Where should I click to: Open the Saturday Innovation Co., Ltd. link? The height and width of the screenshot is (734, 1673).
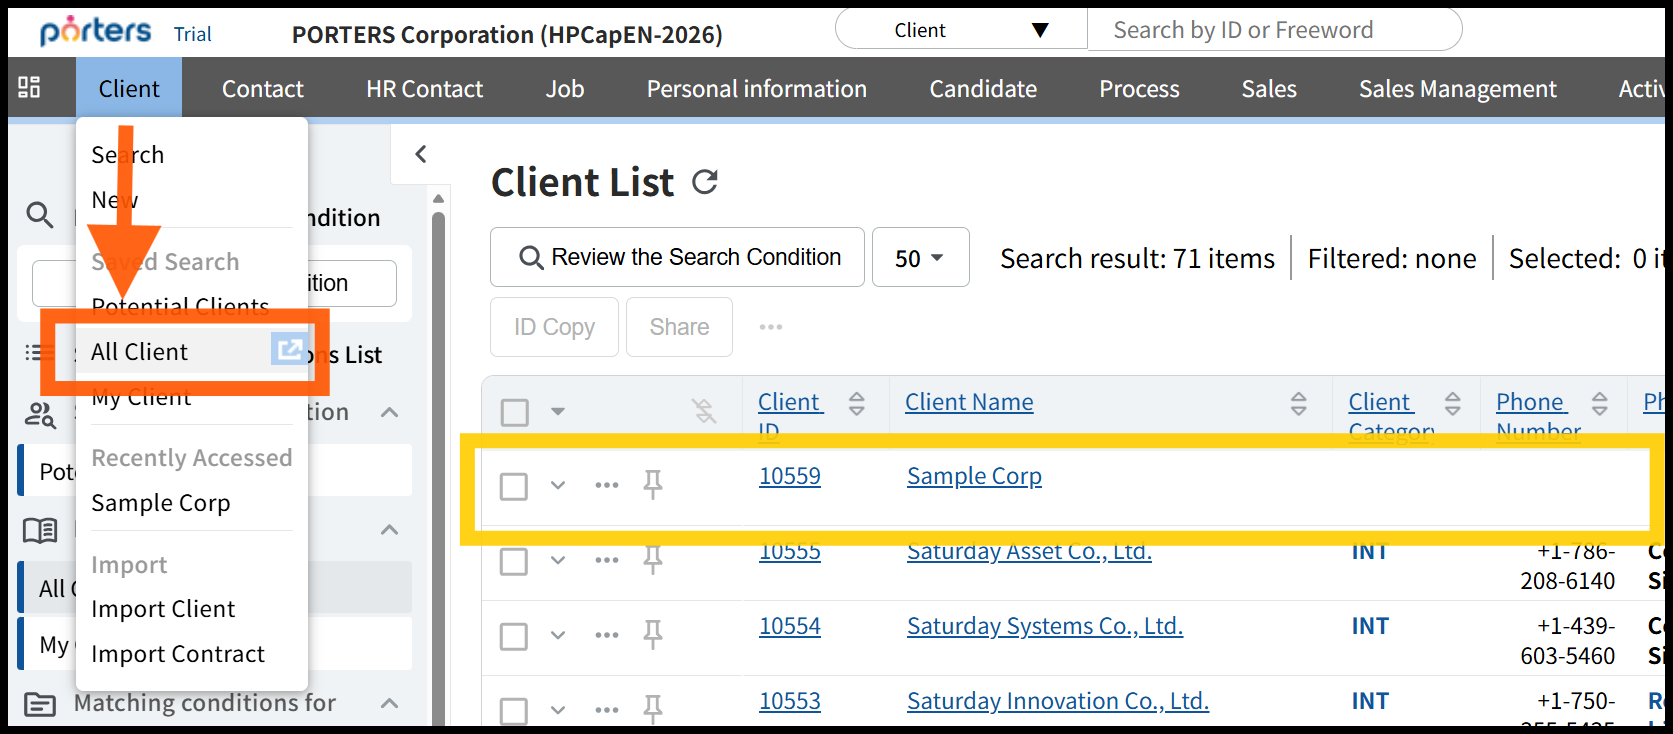click(1057, 701)
